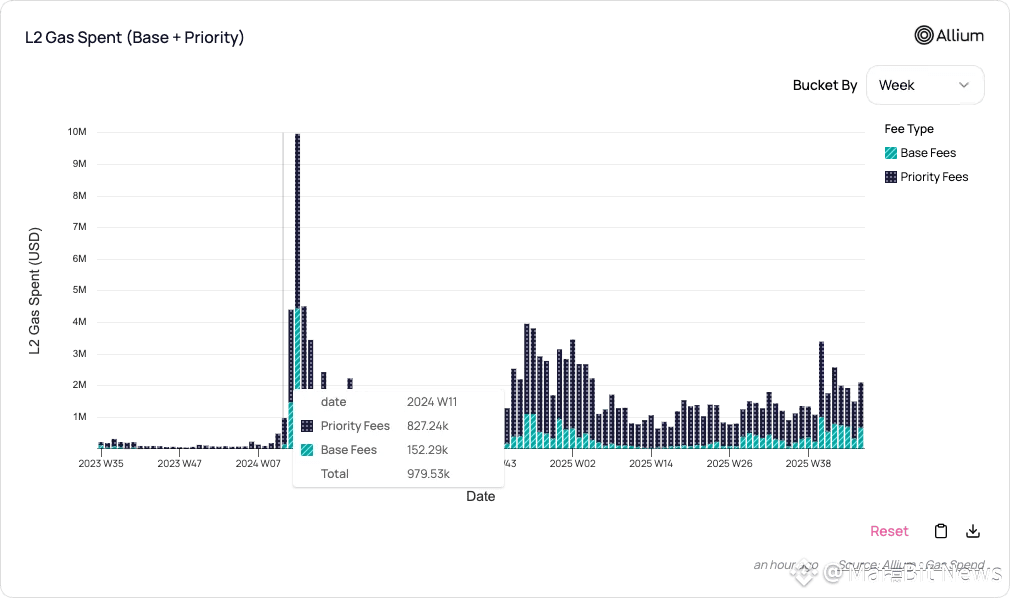This screenshot has height=598, width=1010.
Task: Toggle the Base Fees legend label
Action: (x=928, y=153)
